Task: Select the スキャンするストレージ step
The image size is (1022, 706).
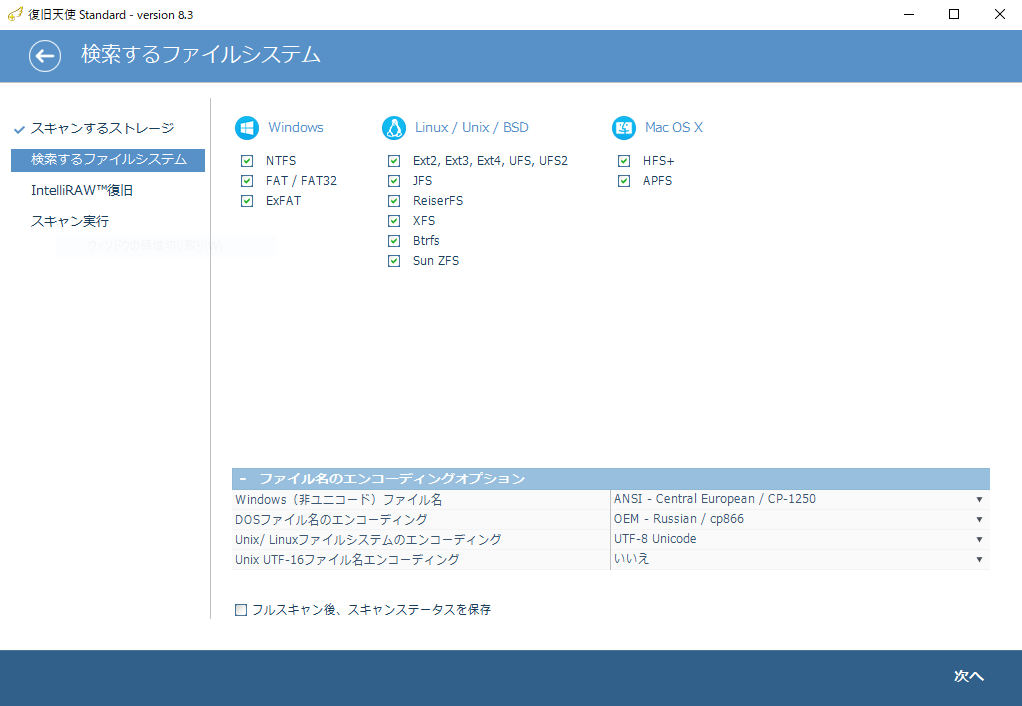Action: click(x=102, y=128)
